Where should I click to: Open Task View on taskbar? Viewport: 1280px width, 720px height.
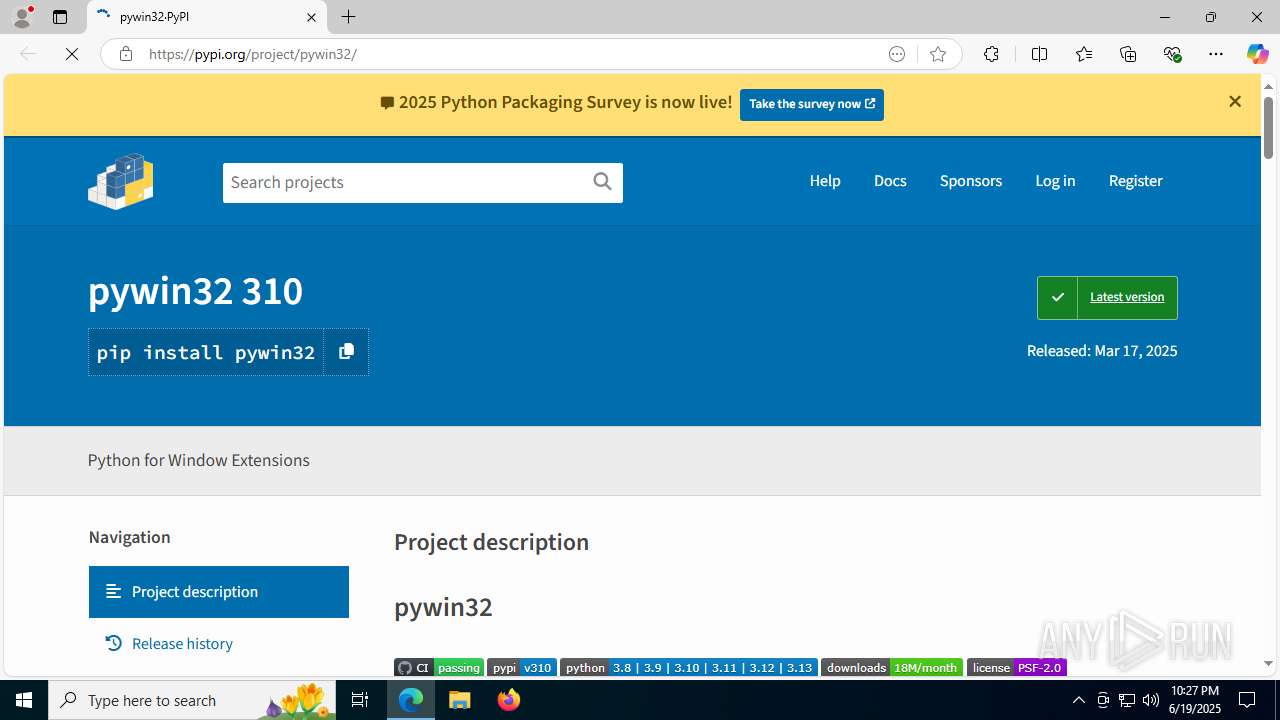(360, 700)
